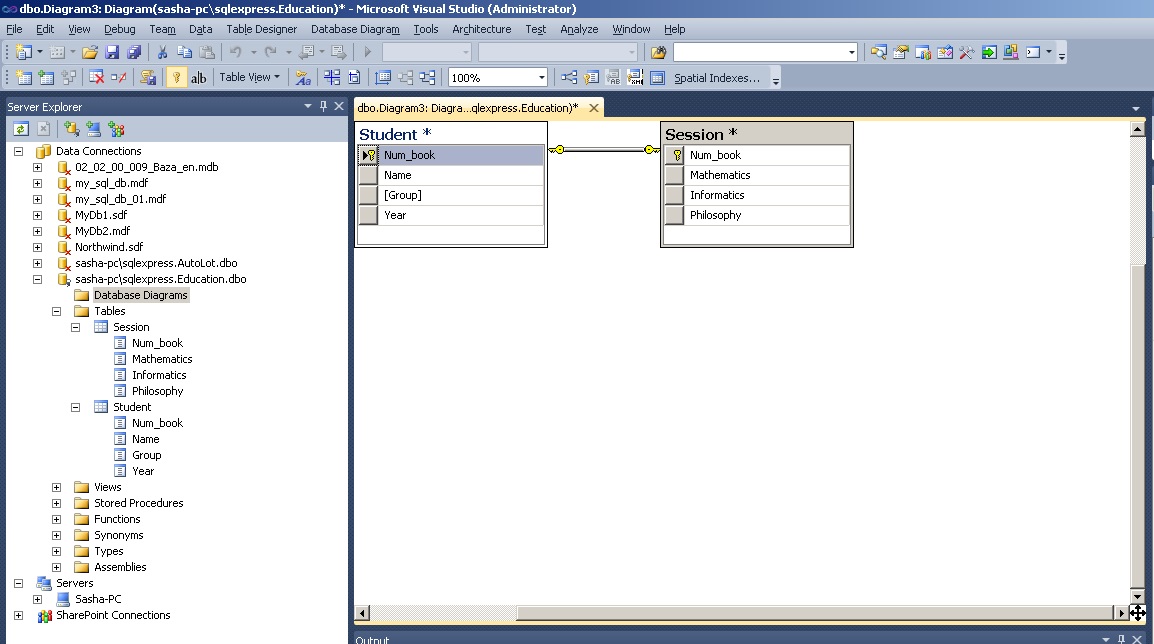This screenshot has height=644, width=1154.
Task: Click the Manage Check Constraints icon
Action: tap(657, 77)
